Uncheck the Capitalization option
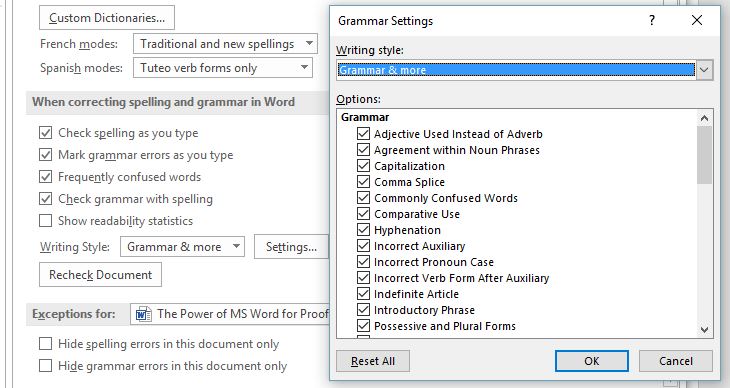Screen dimensions: 730x388 (x=363, y=166)
